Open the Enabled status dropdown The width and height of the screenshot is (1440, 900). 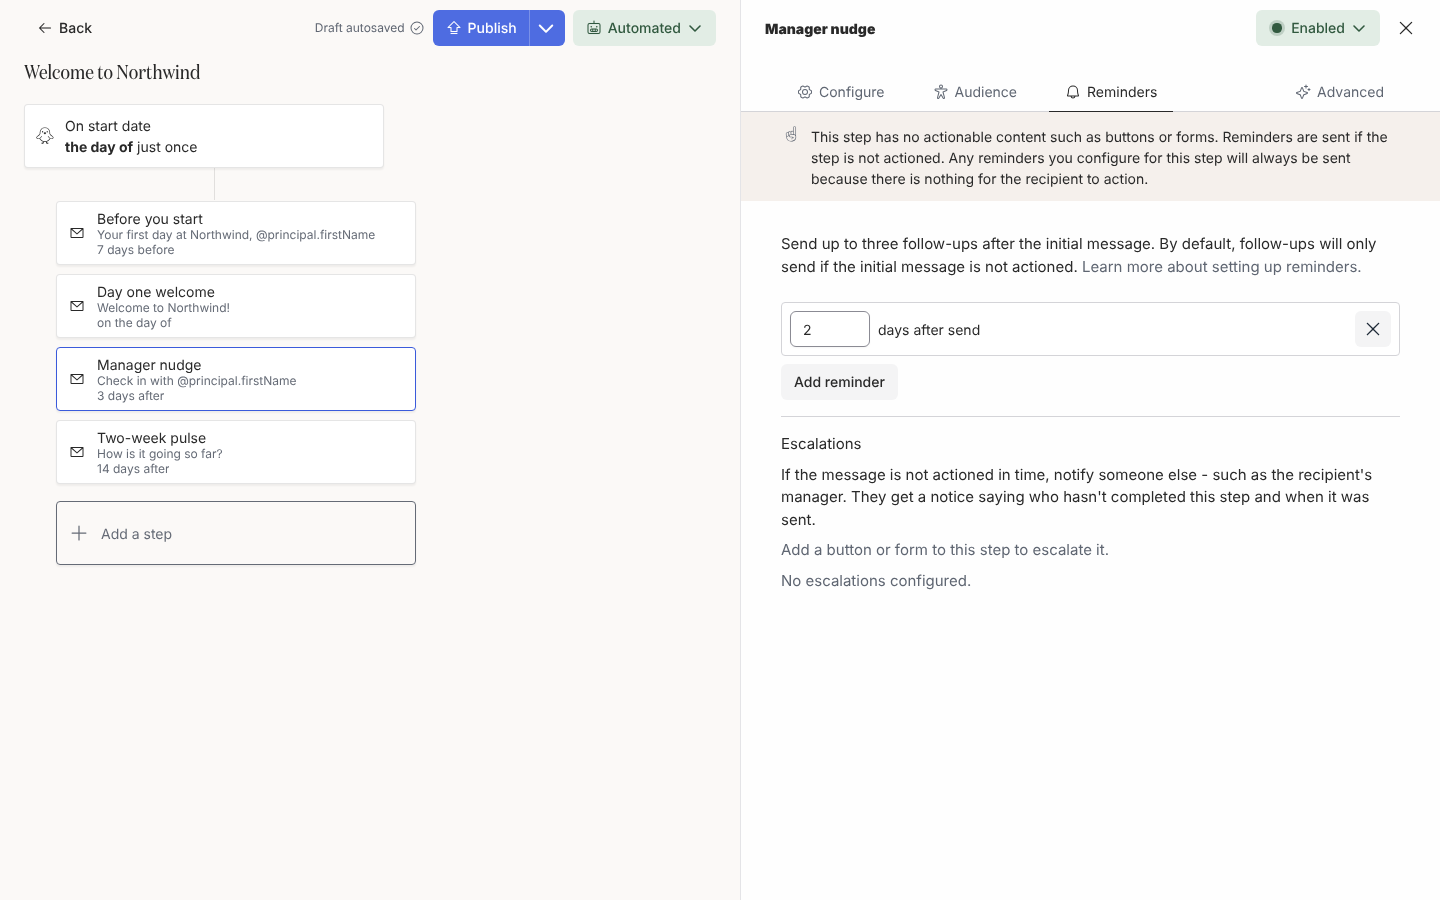pos(1317,28)
